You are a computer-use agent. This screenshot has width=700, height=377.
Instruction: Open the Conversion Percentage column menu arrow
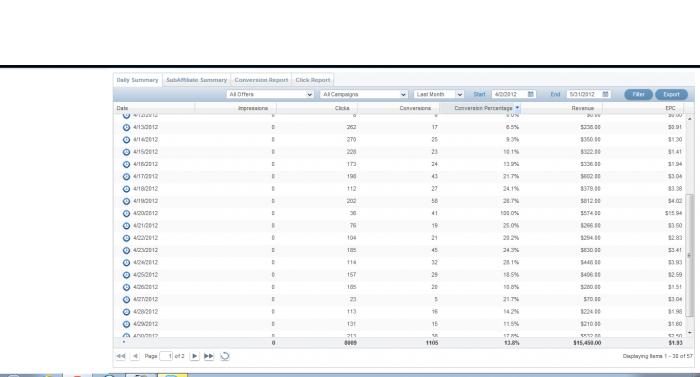pos(517,108)
